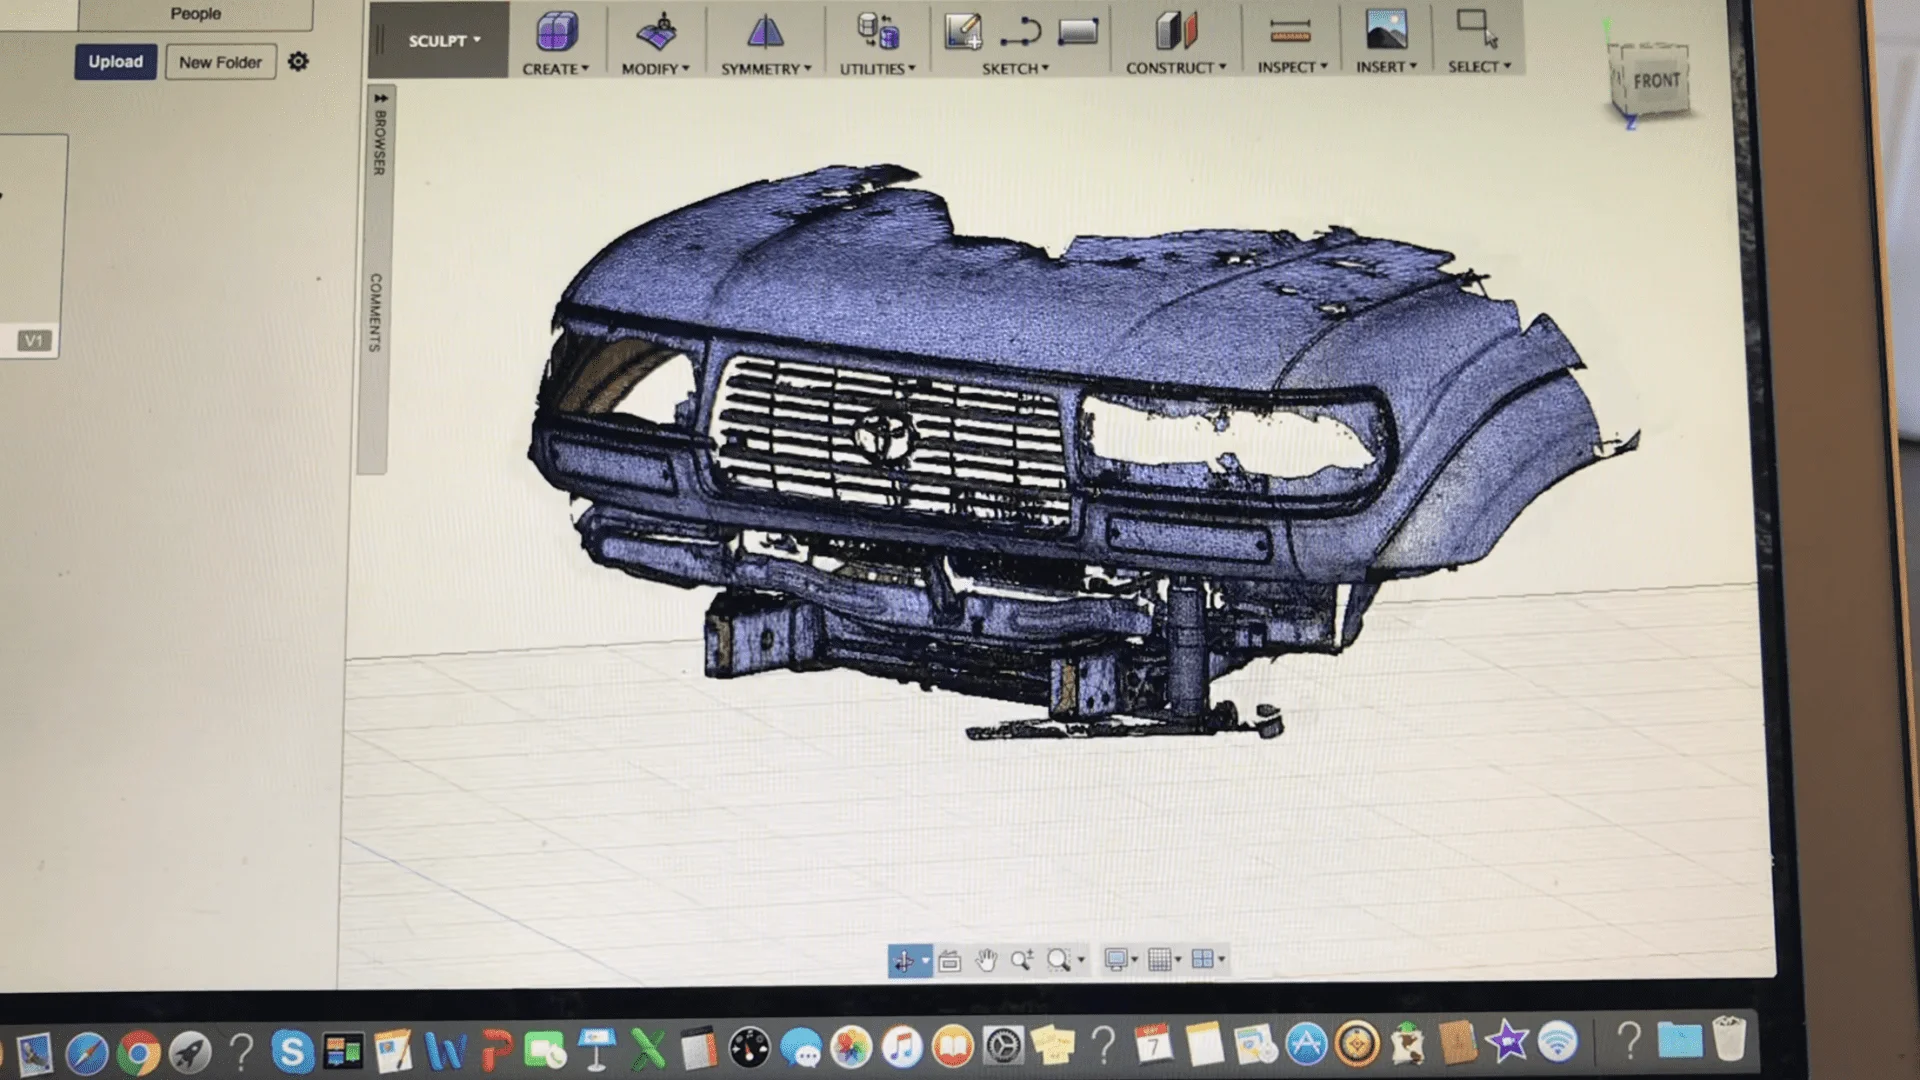Click the V1 version badge
The width and height of the screenshot is (1920, 1080).
pyautogui.click(x=34, y=341)
